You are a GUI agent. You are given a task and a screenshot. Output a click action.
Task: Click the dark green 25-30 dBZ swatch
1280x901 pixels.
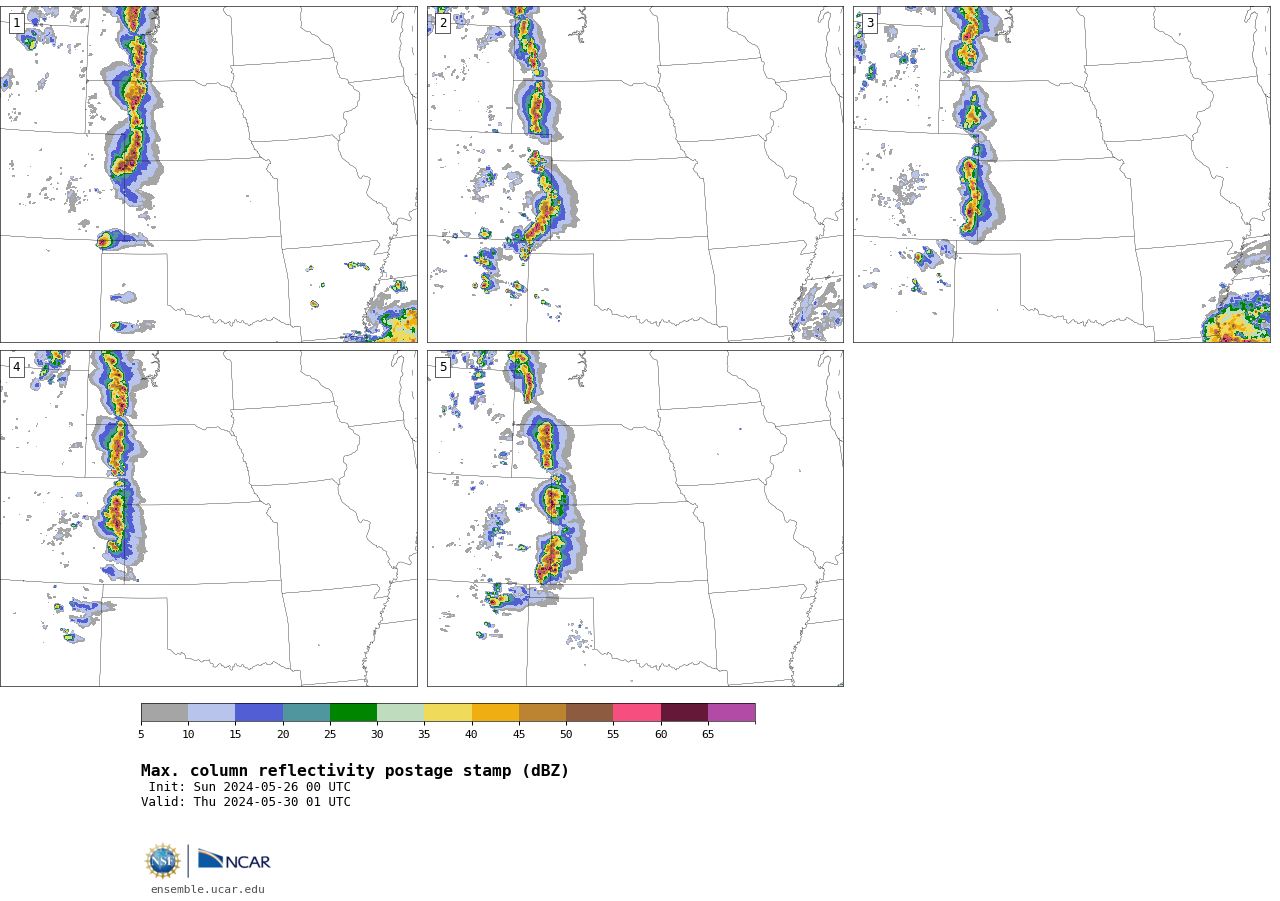[353, 712]
